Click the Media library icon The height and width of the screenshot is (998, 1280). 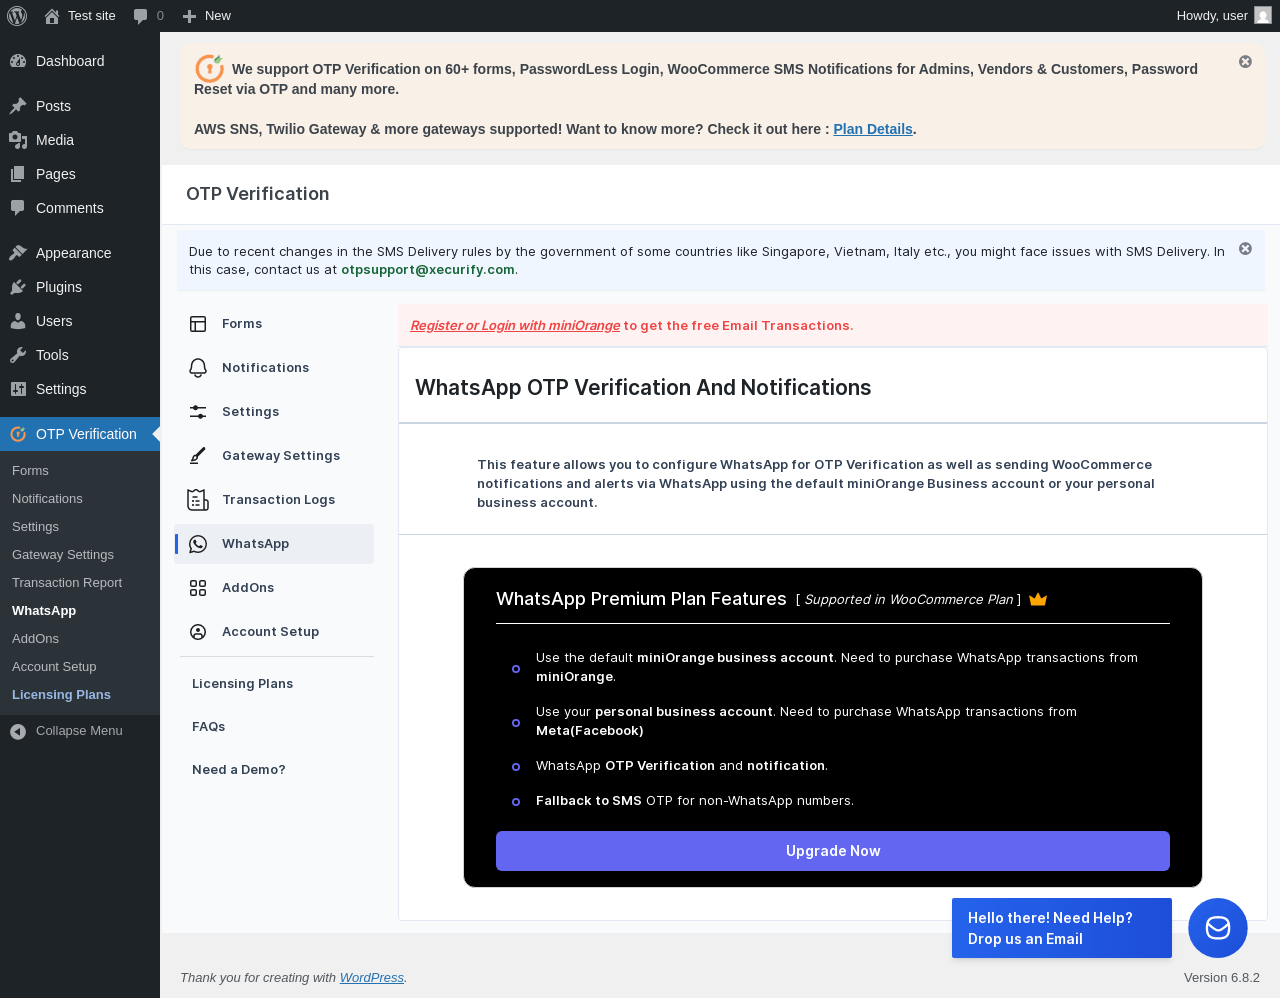18,140
